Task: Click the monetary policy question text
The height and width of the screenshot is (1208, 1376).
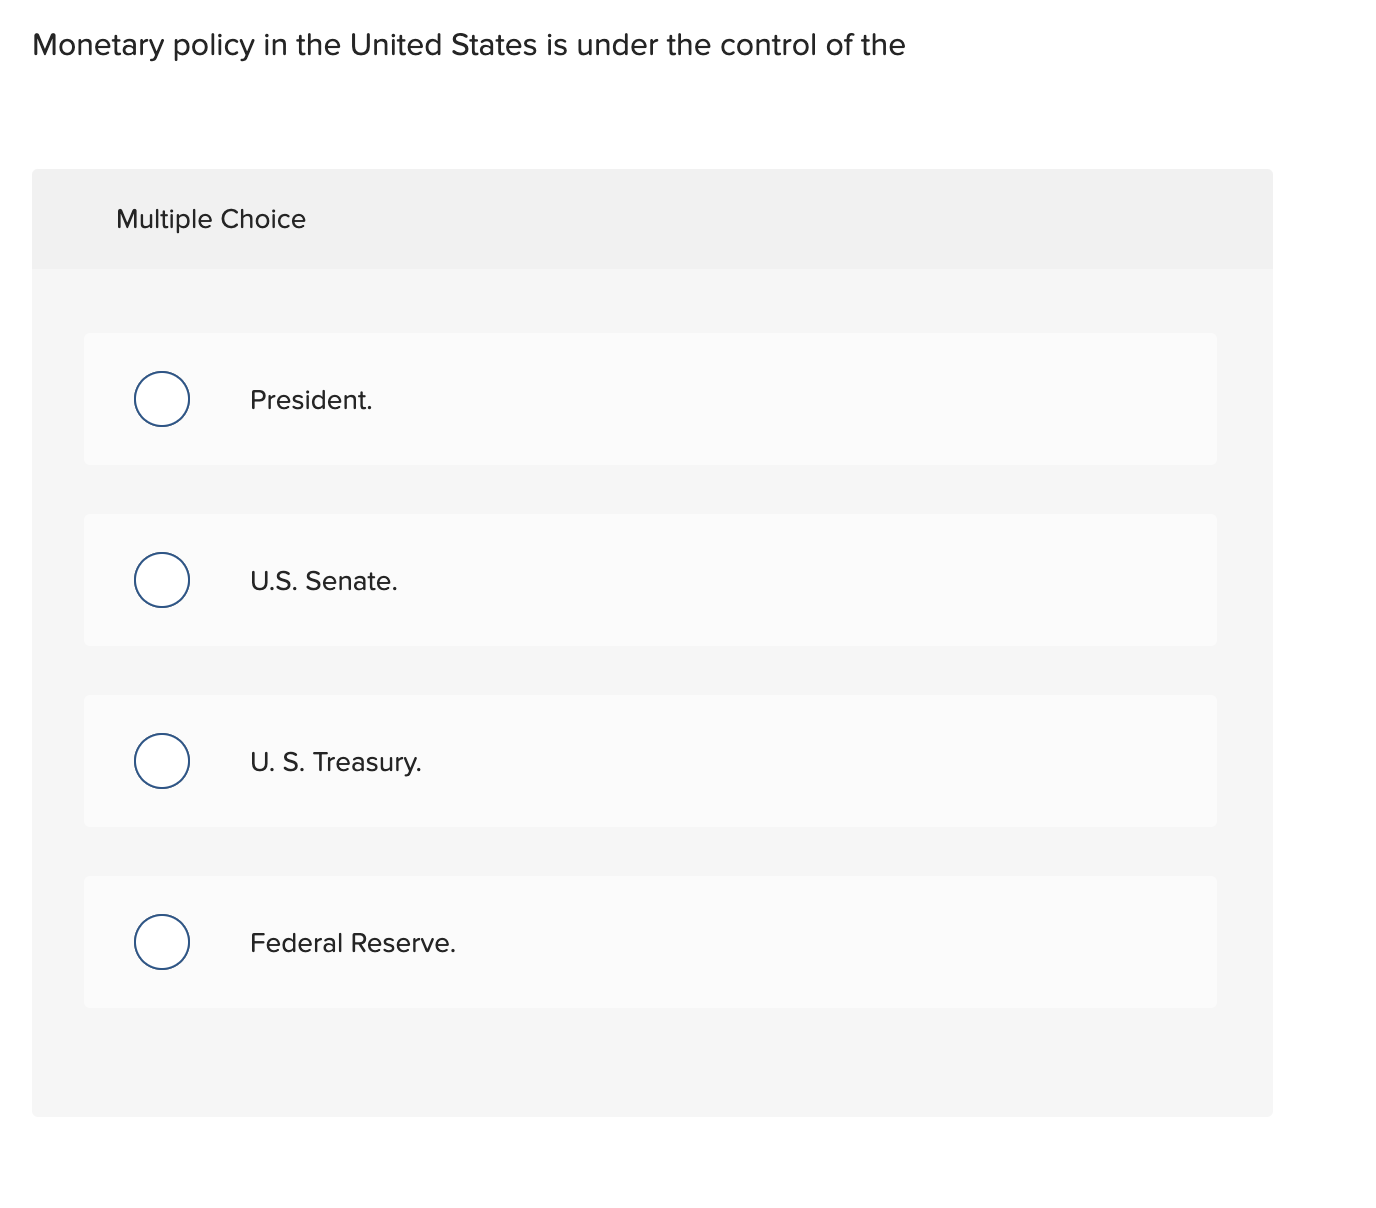Action: tap(468, 45)
